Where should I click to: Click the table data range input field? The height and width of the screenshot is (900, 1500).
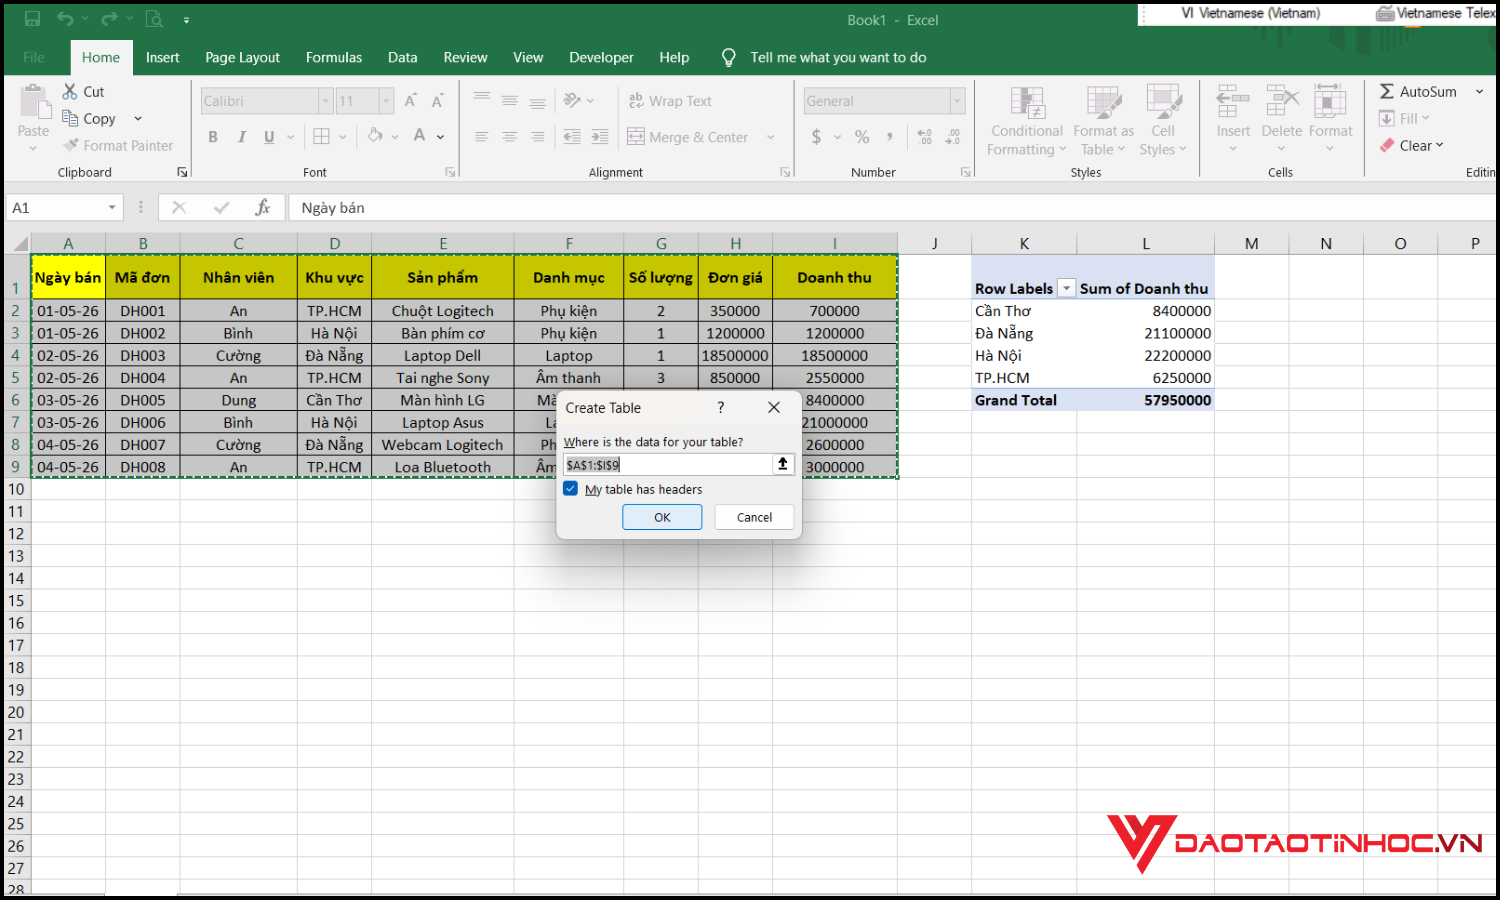click(667, 464)
